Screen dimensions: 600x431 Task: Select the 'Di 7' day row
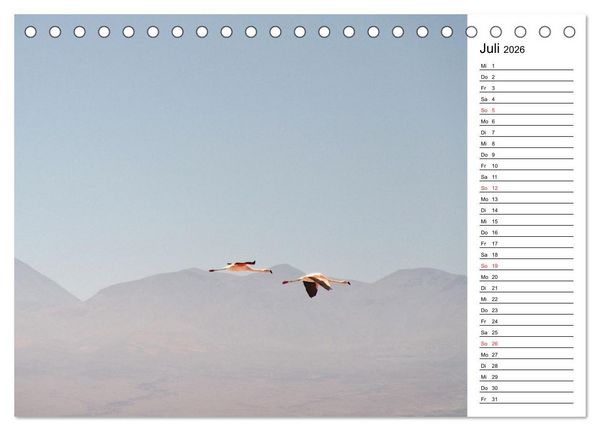click(x=527, y=132)
